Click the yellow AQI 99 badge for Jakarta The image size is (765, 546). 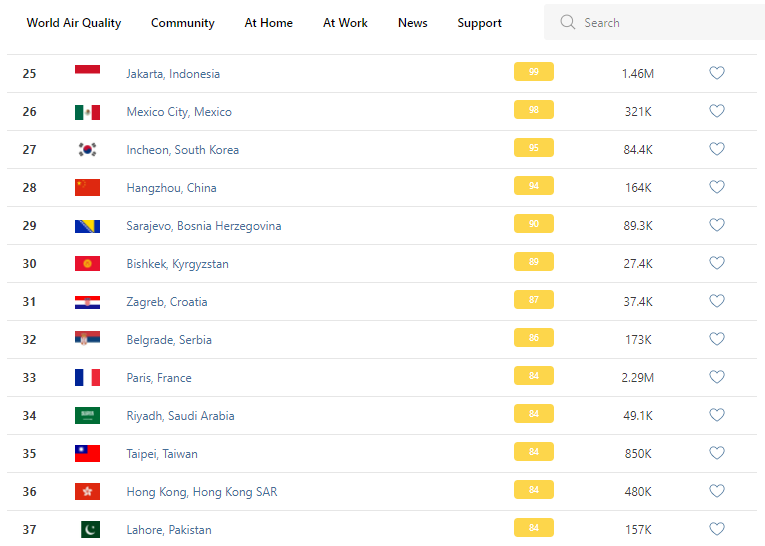[x=533, y=72]
